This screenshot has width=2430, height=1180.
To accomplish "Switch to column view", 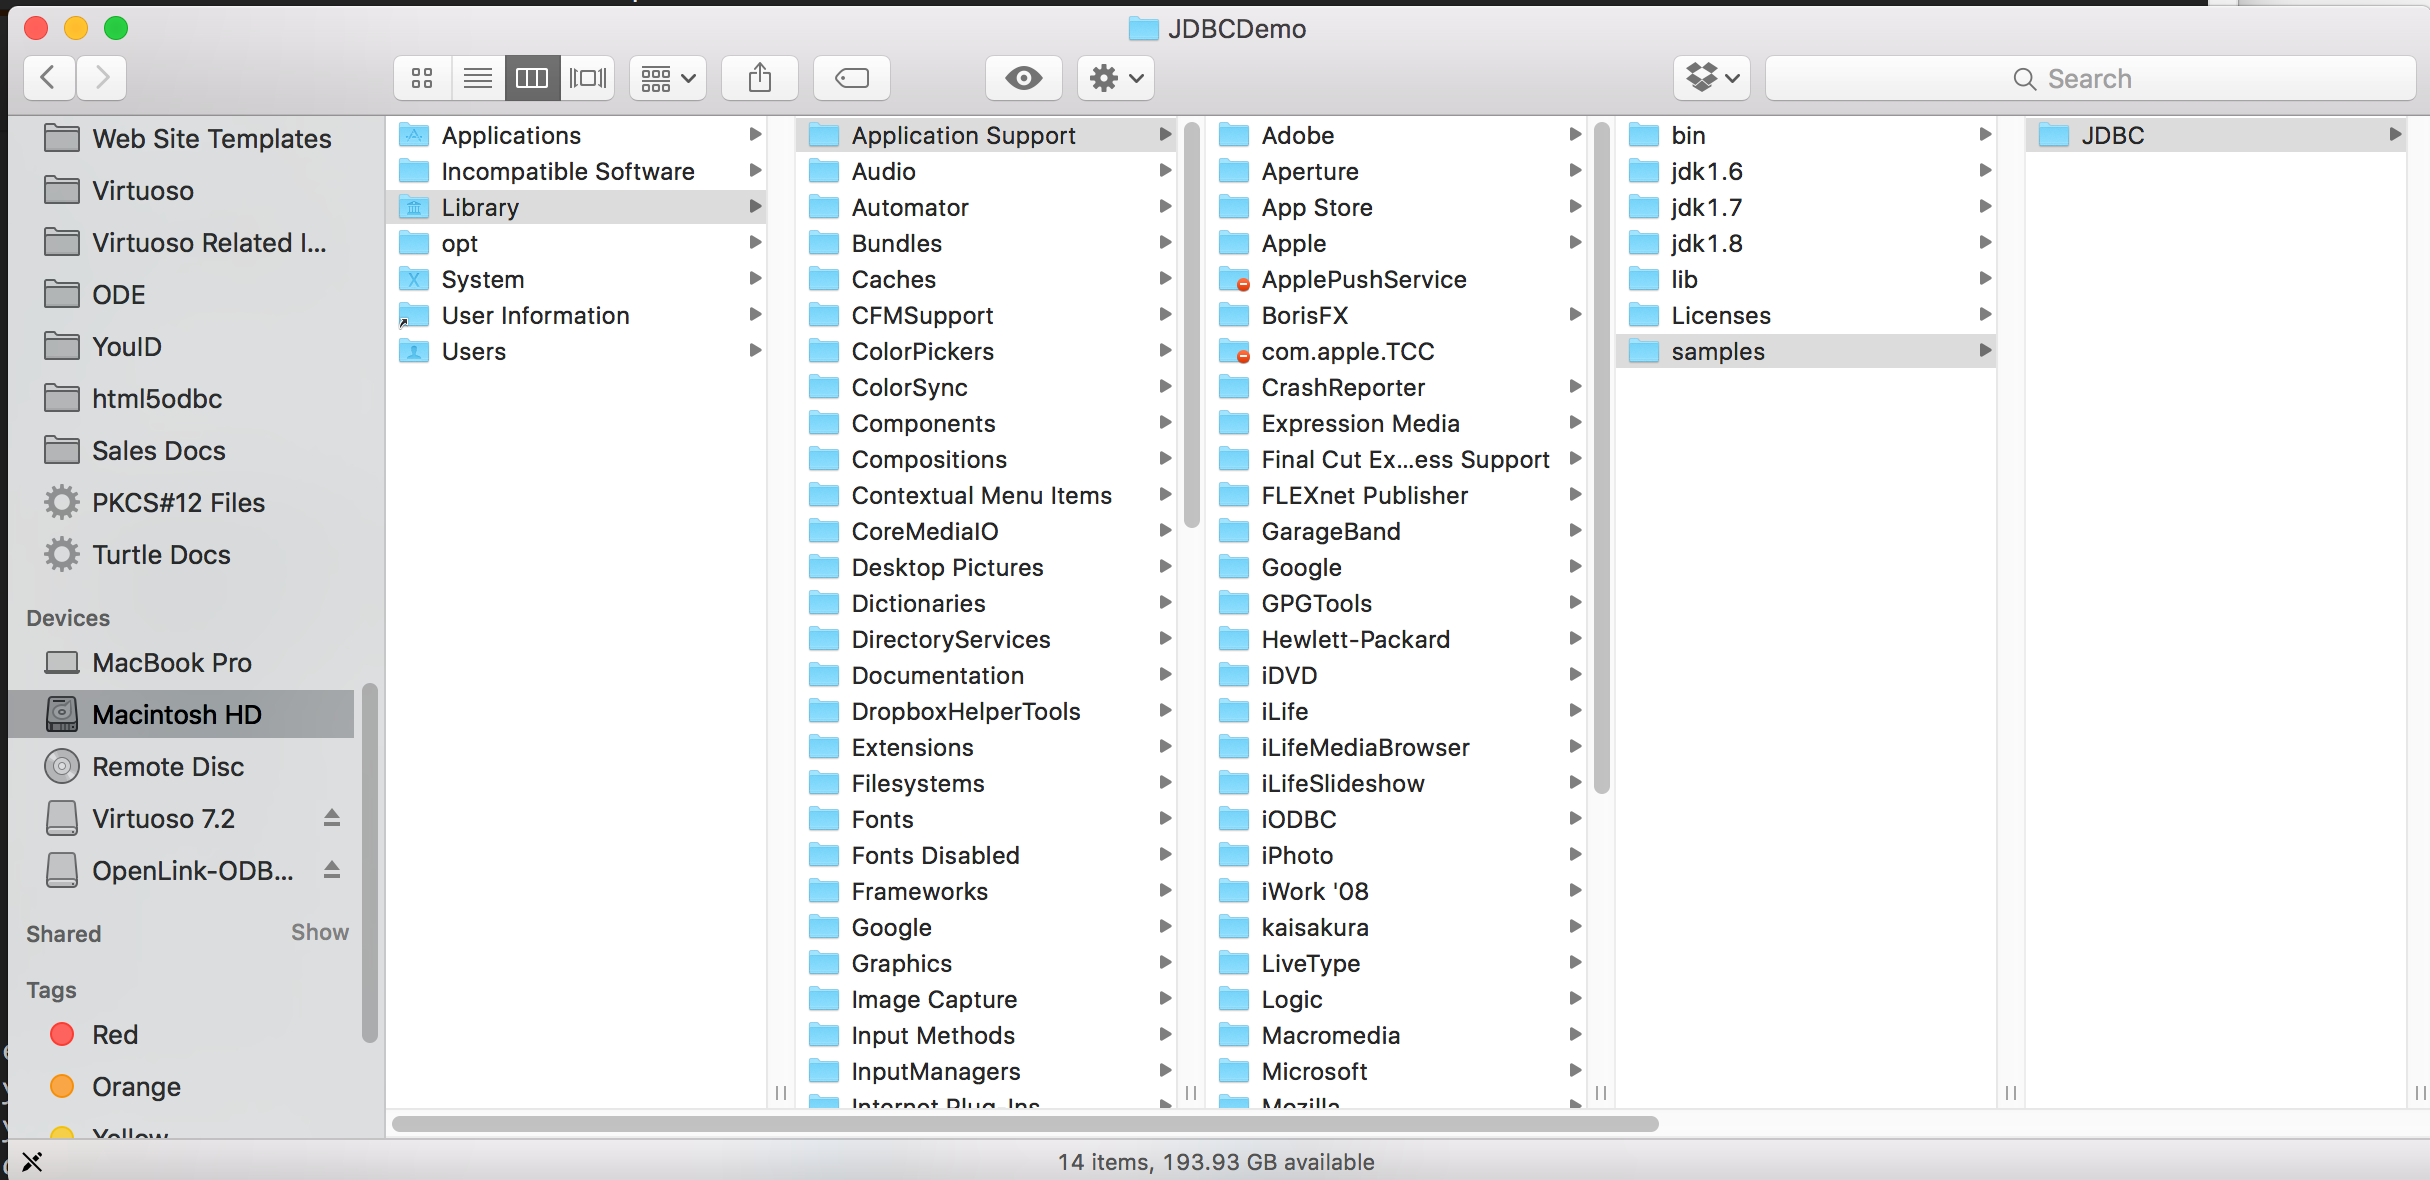I will tap(532, 78).
